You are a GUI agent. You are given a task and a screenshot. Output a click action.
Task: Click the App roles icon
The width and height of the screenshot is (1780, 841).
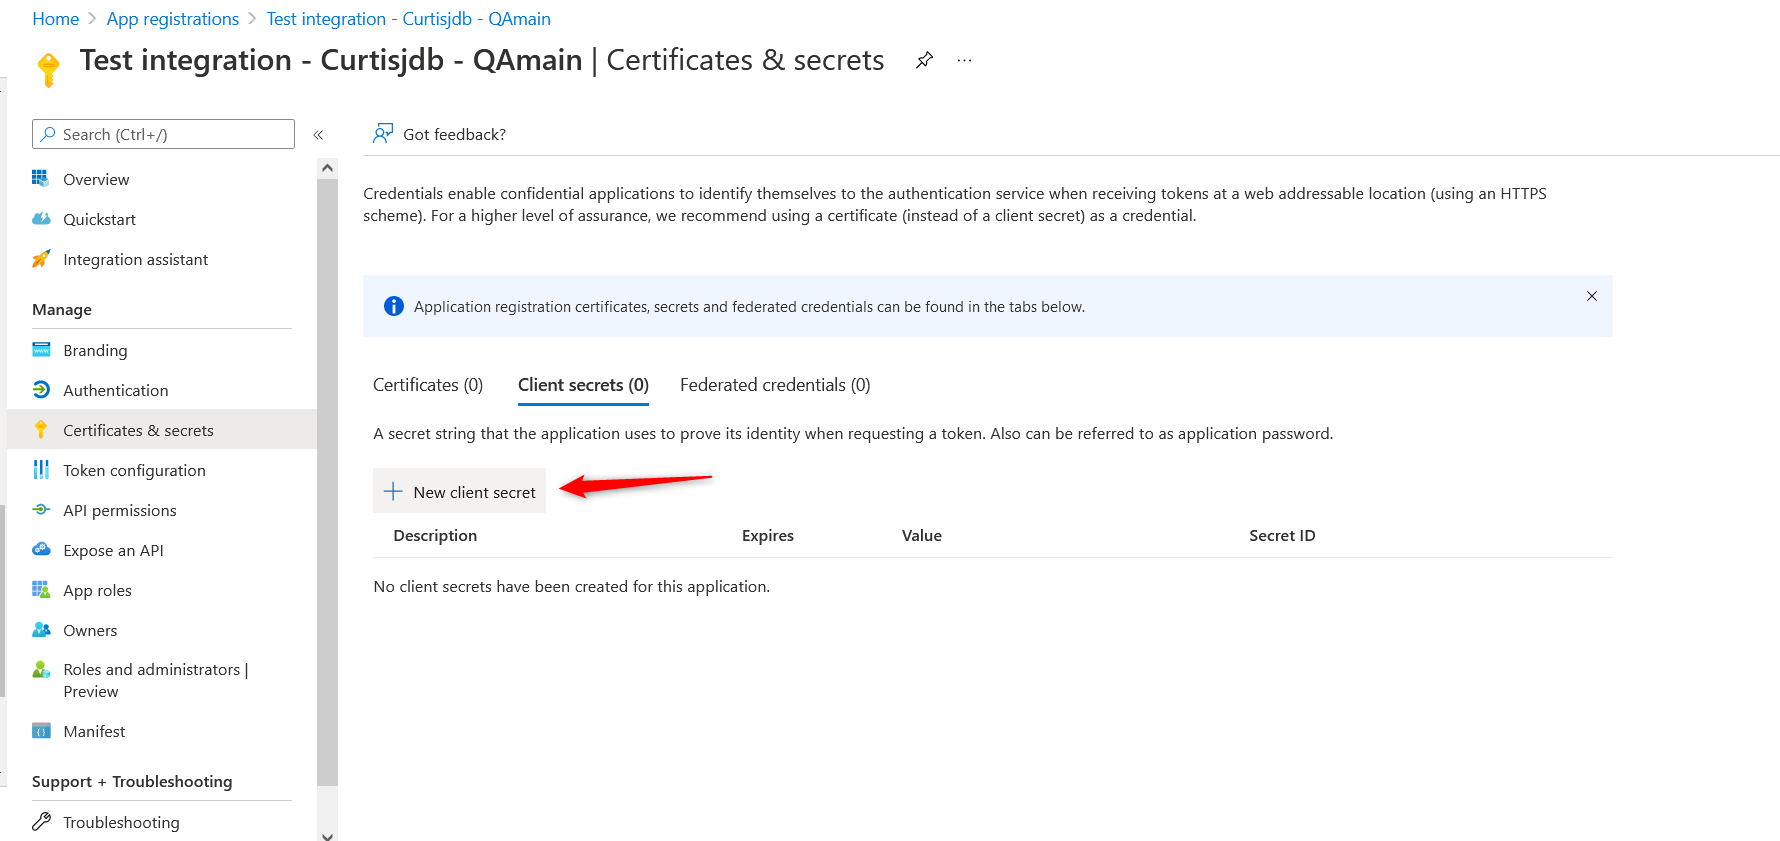(x=41, y=590)
